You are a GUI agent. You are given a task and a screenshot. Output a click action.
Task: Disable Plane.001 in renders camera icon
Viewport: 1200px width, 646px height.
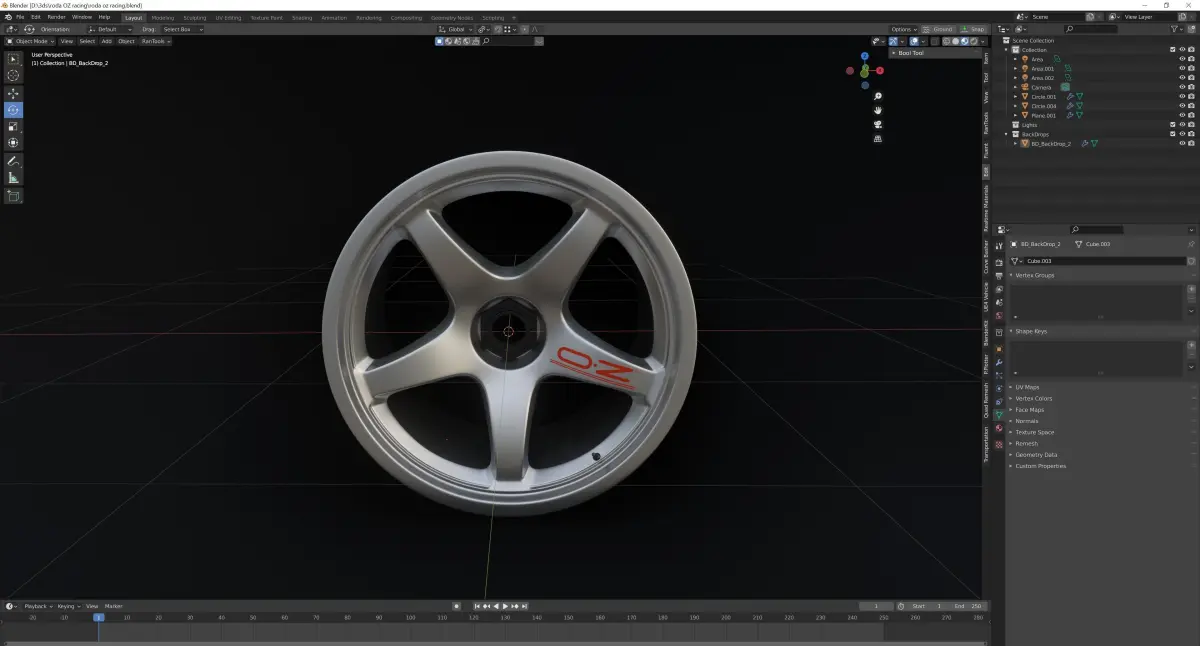[x=1191, y=115]
